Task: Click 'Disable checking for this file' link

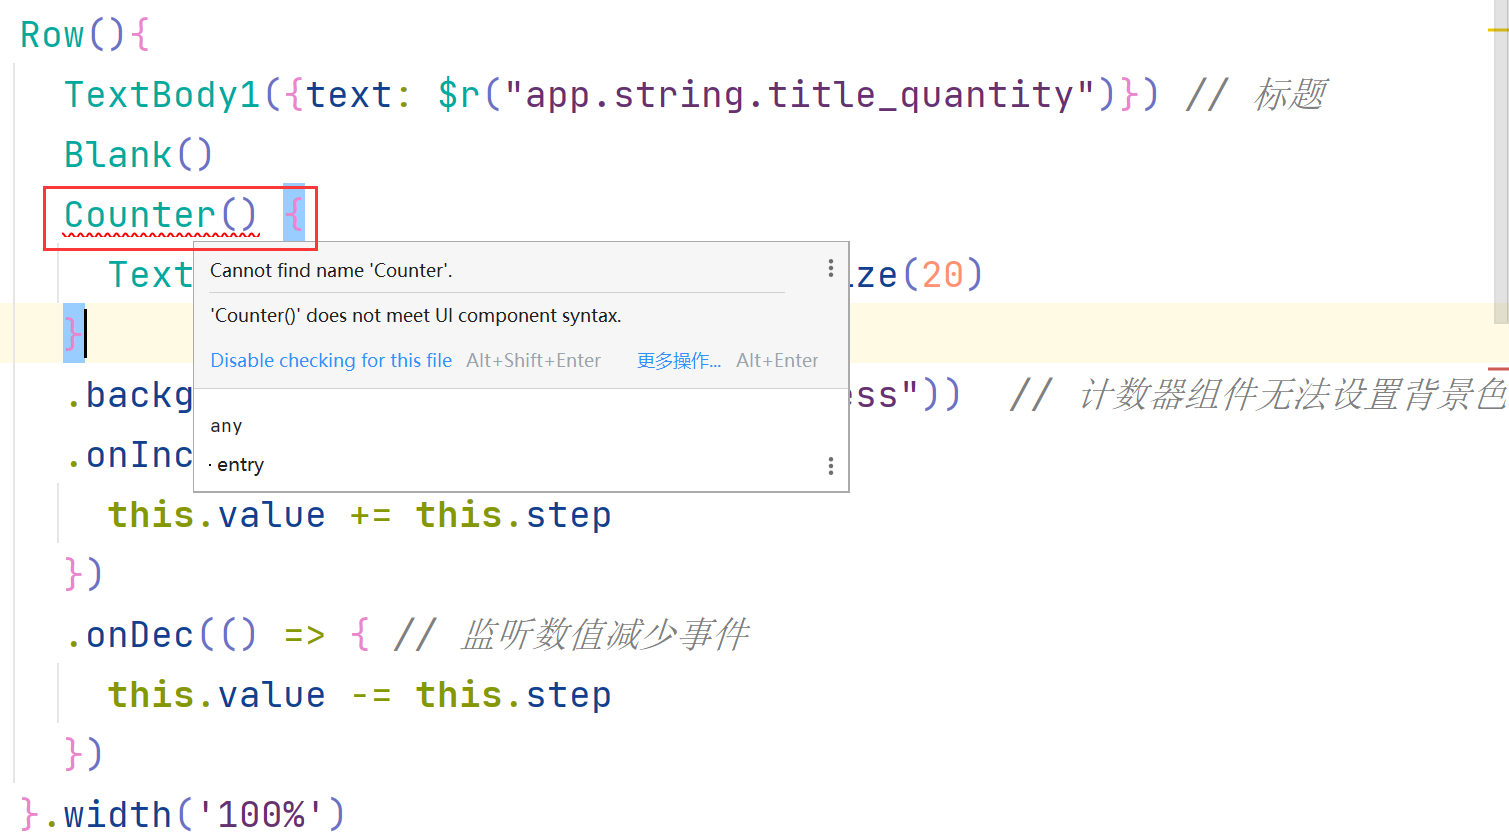Action: [x=331, y=360]
